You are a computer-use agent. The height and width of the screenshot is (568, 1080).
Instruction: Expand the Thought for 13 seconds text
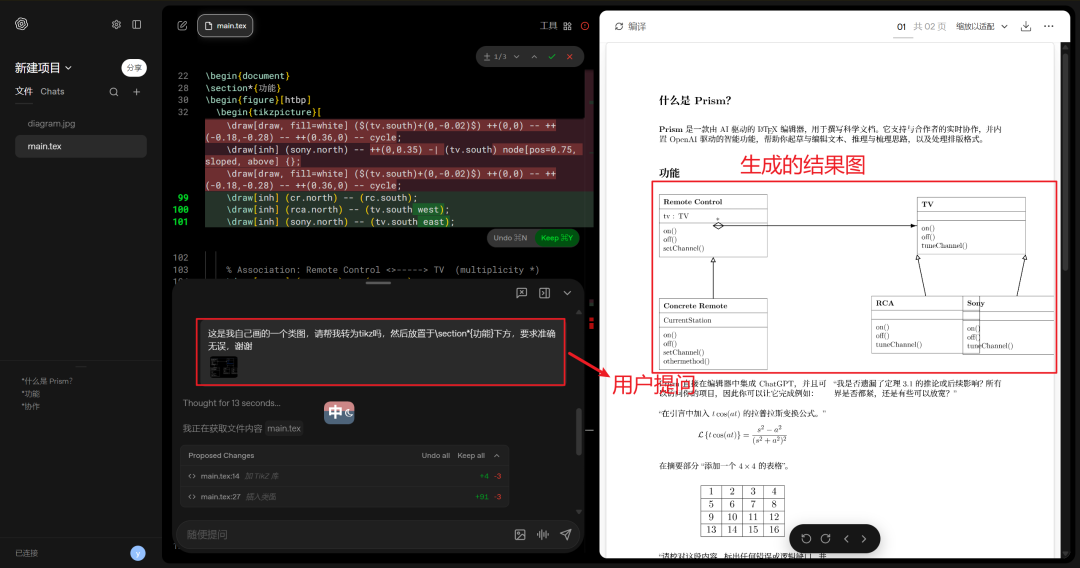[x=231, y=403]
